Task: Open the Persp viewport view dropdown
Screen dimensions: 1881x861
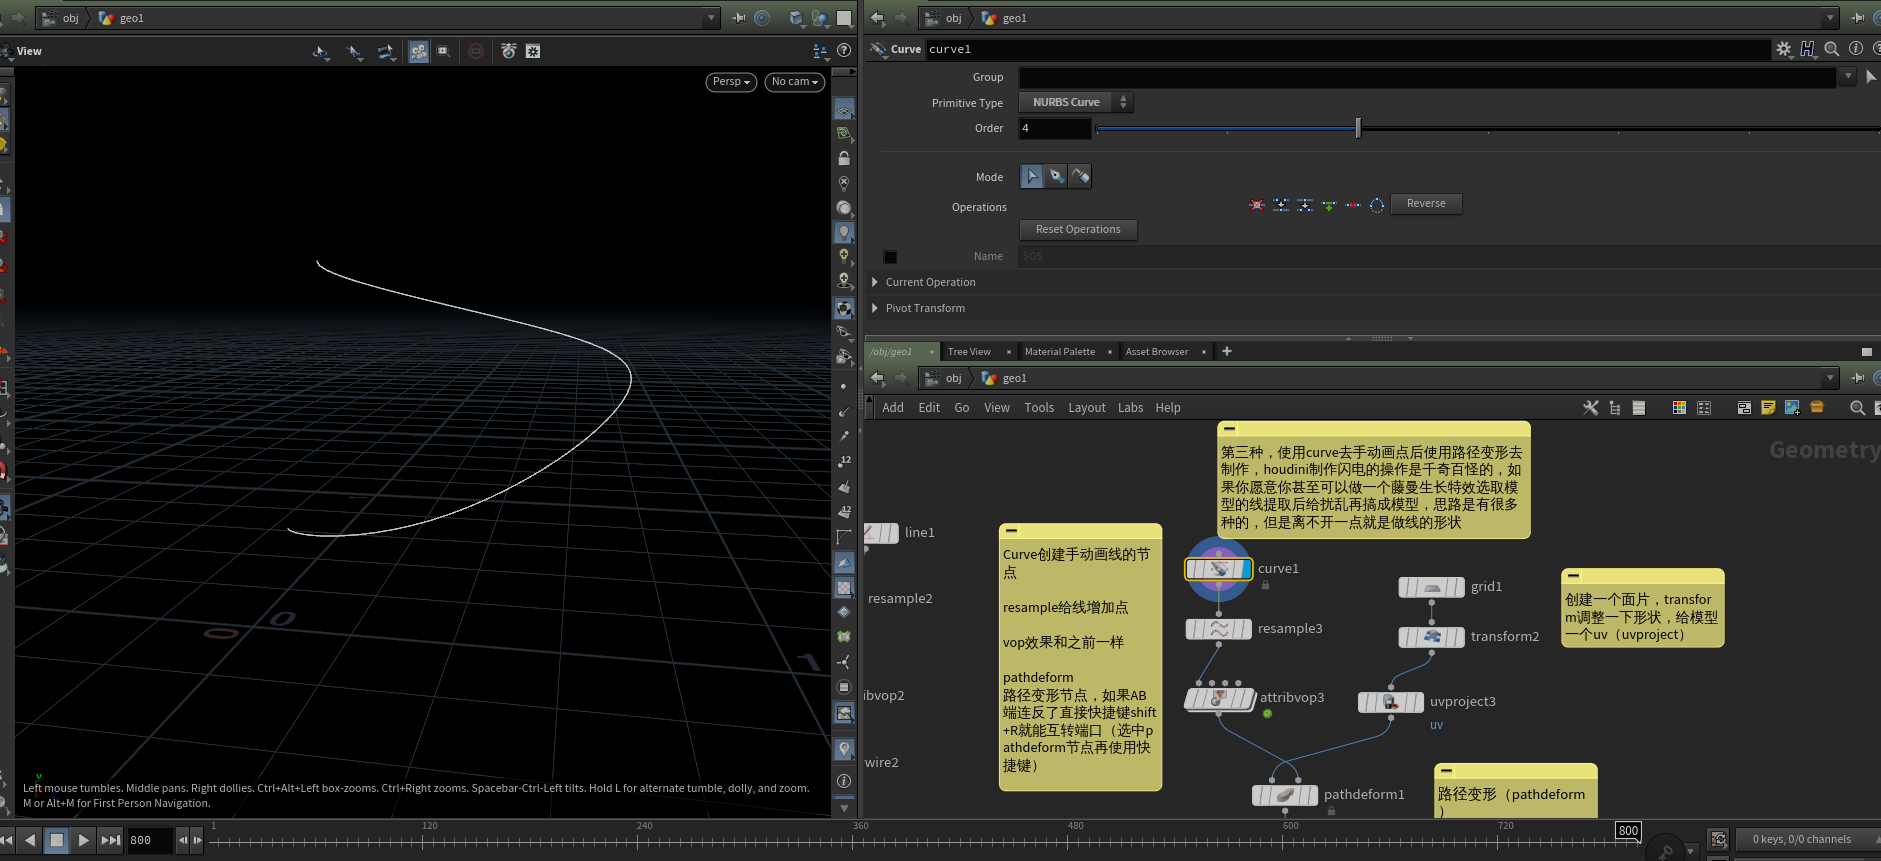Action: tap(731, 82)
